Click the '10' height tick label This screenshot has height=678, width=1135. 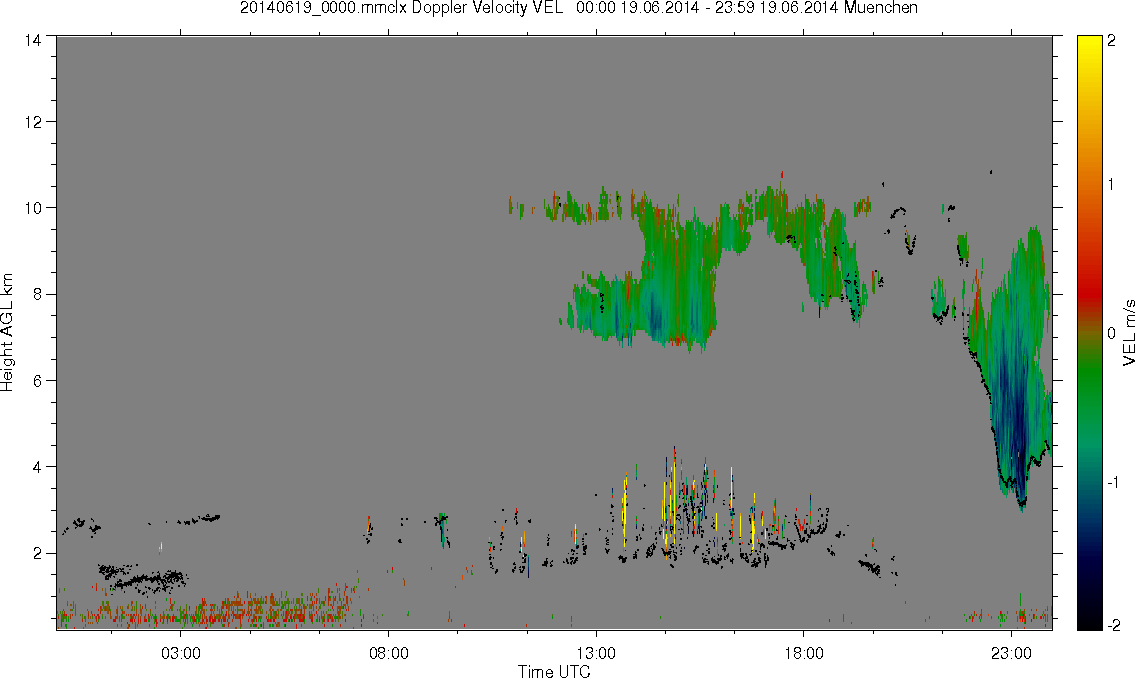33,208
